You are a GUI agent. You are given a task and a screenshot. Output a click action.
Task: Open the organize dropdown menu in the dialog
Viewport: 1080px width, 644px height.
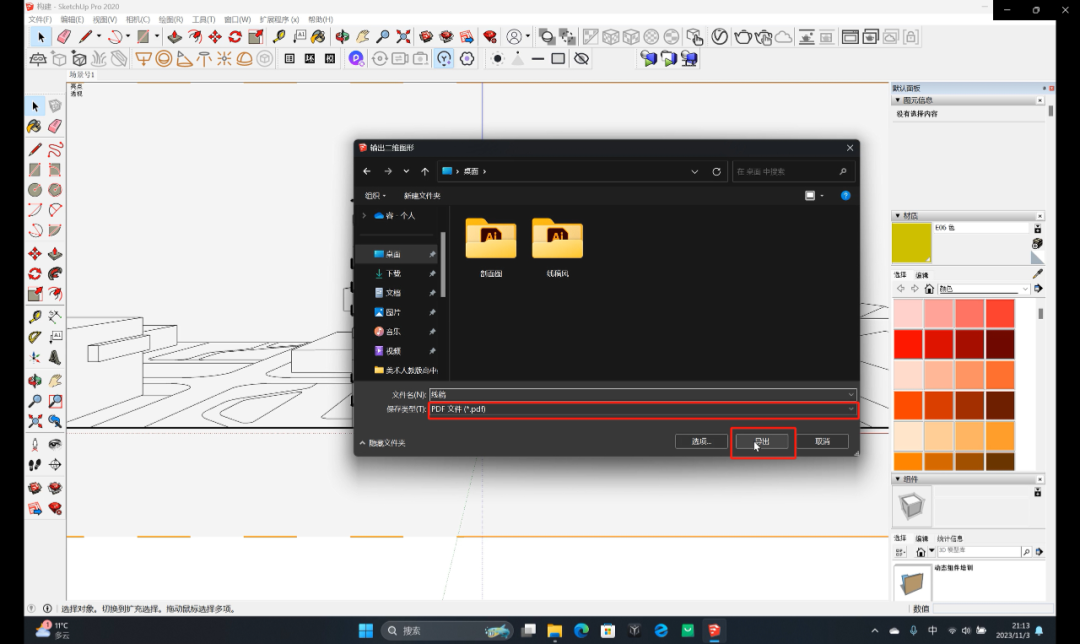click(x=375, y=196)
